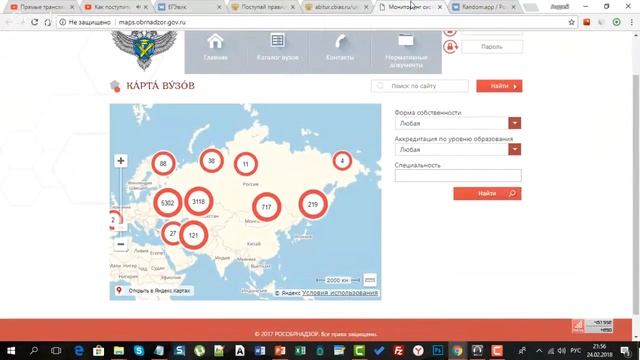Open the green circle extension icon
The image size is (640, 360).
click(617, 22)
